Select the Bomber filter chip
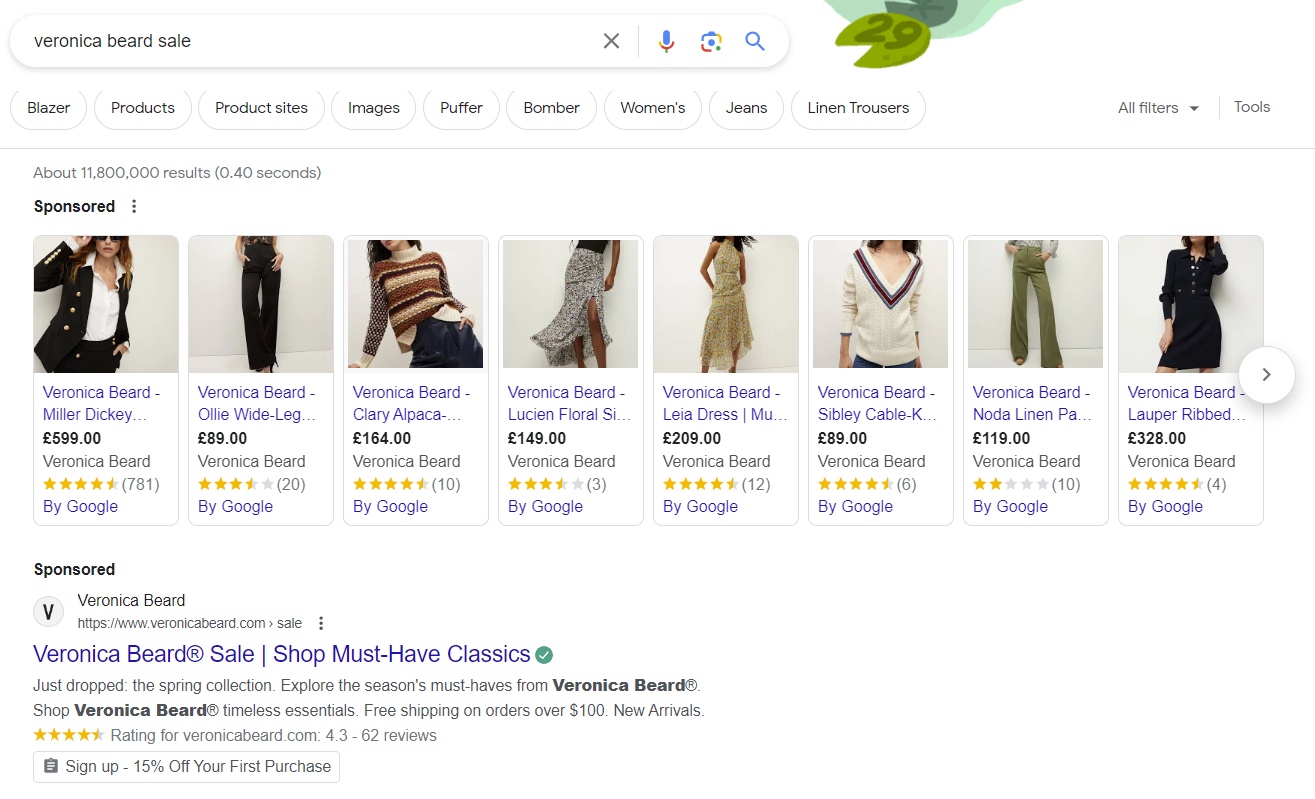The height and width of the screenshot is (799, 1315). pos(551,108)
